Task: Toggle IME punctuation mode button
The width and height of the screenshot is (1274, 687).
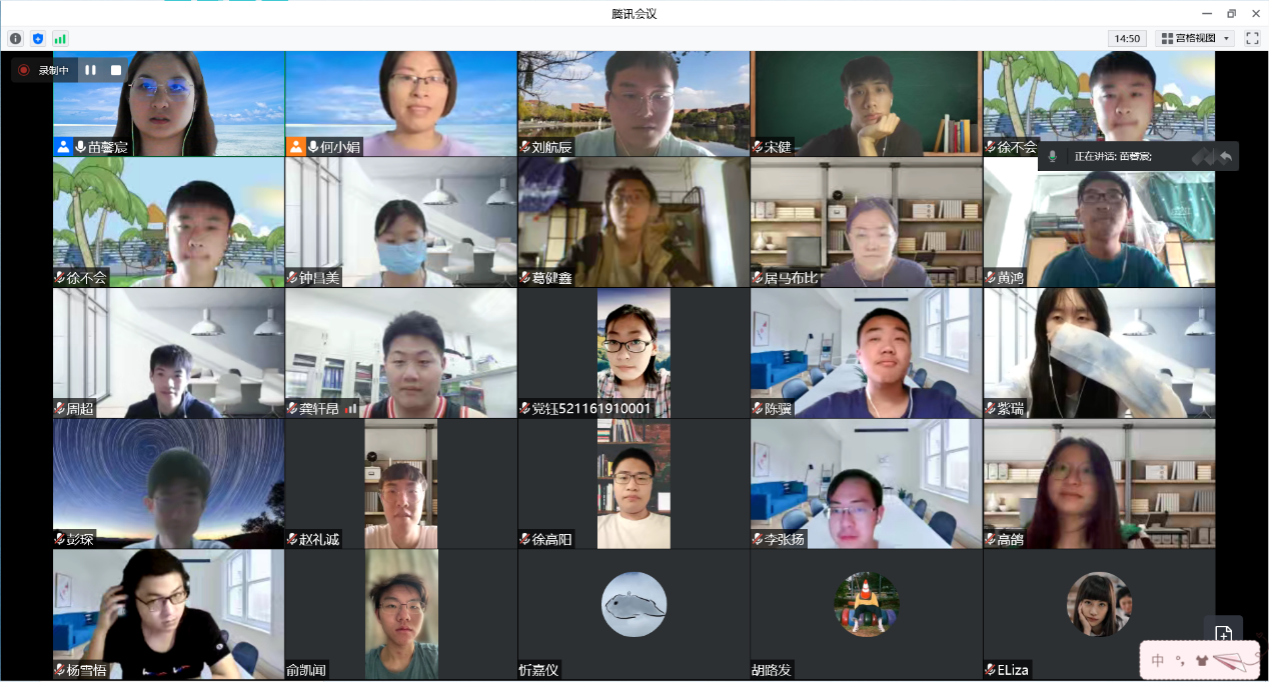Action: click(1180, 661)
